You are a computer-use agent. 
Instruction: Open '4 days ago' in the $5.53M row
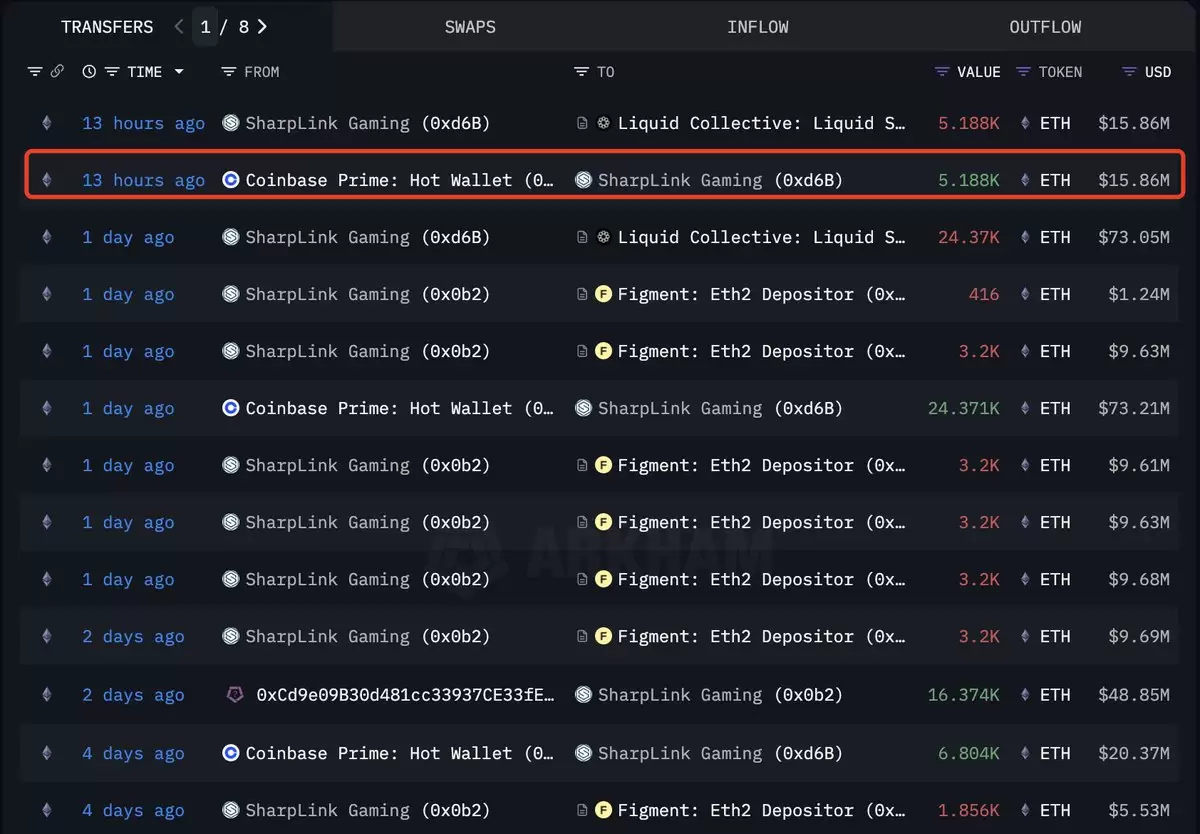pyautogui.click(x=133, y=810)
